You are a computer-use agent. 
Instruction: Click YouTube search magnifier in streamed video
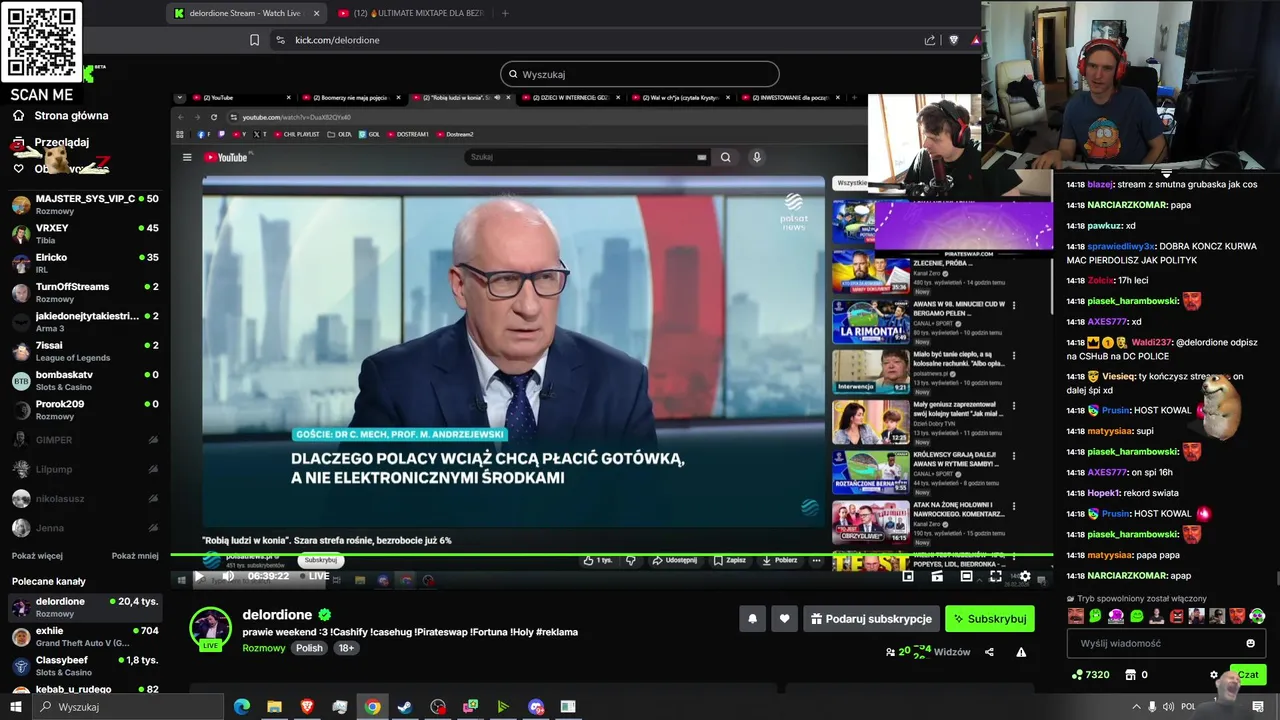tap(726, 157)
